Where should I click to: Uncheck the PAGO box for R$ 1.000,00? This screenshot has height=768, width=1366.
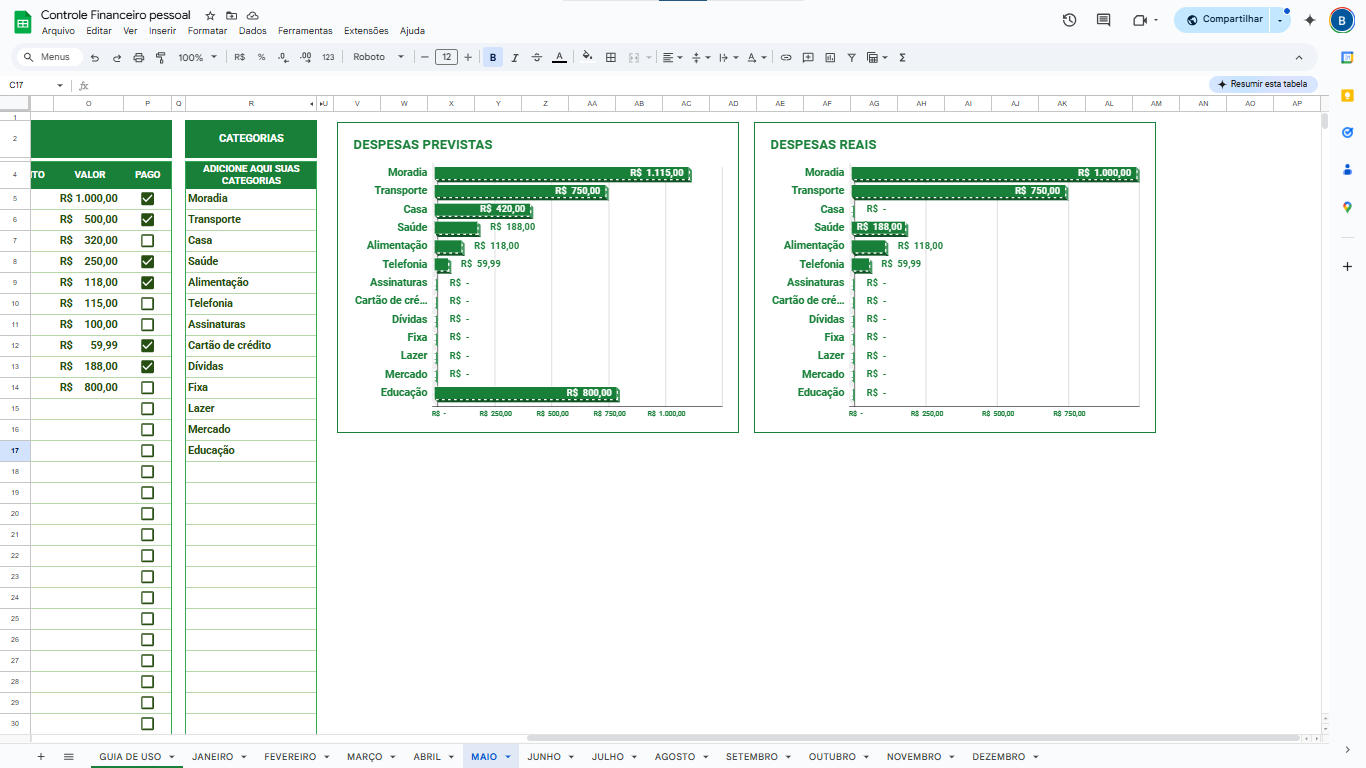pos(147,199)
